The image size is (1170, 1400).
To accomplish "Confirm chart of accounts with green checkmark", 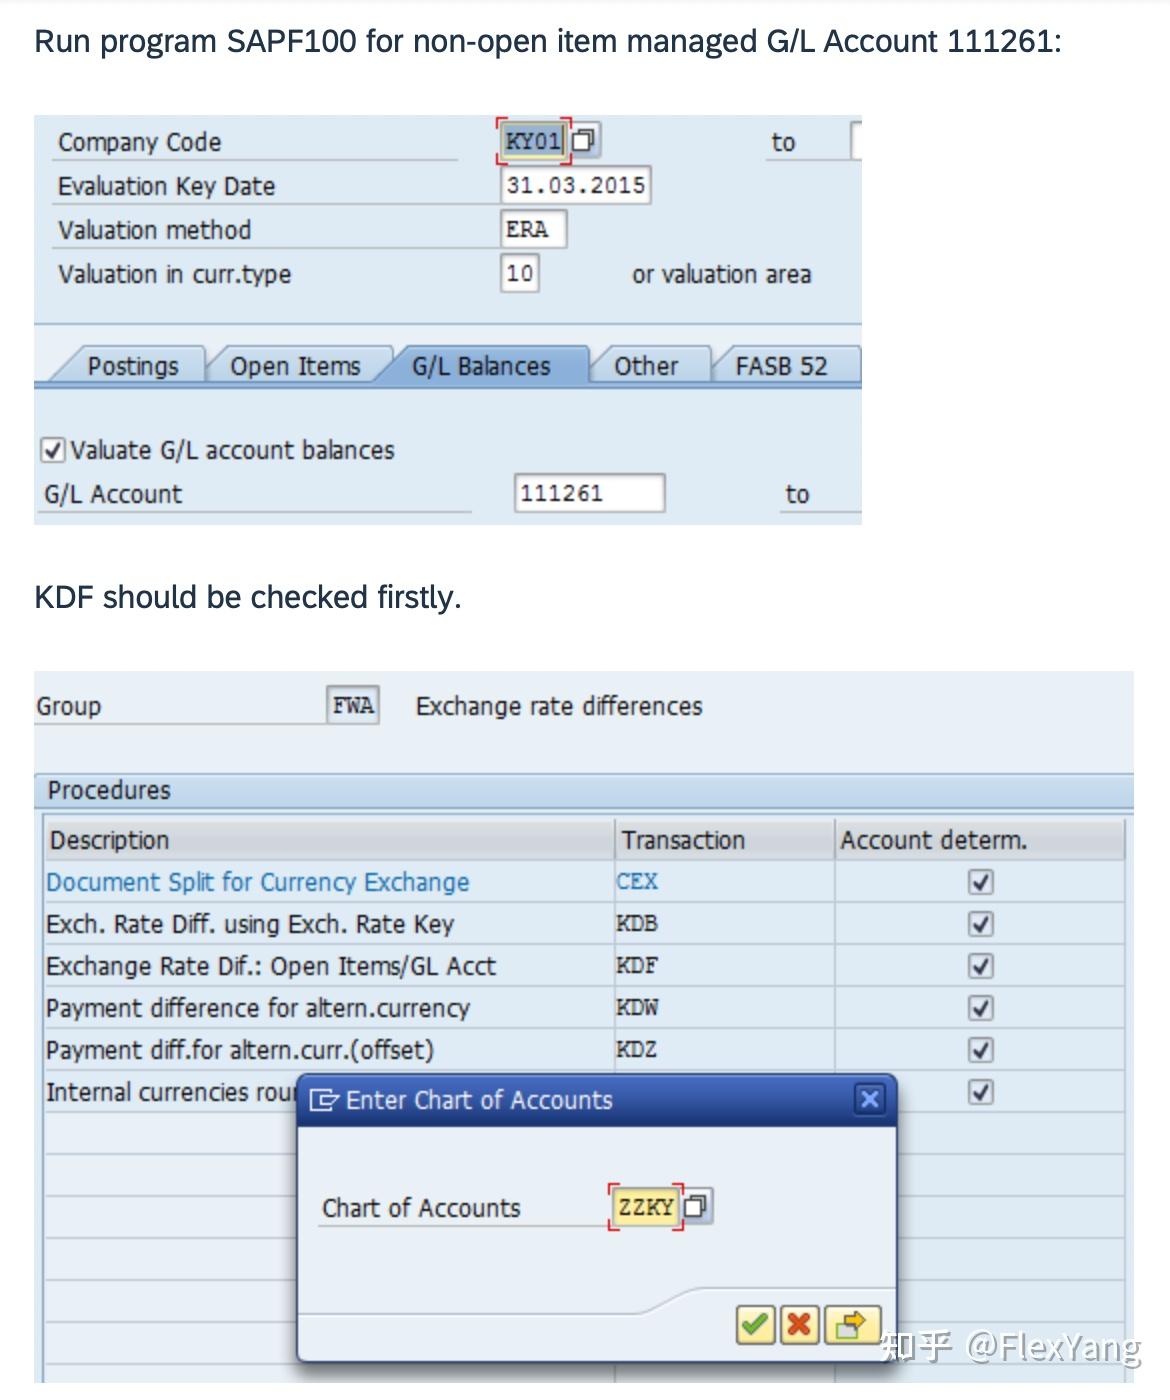I will tap(755, 1325).
